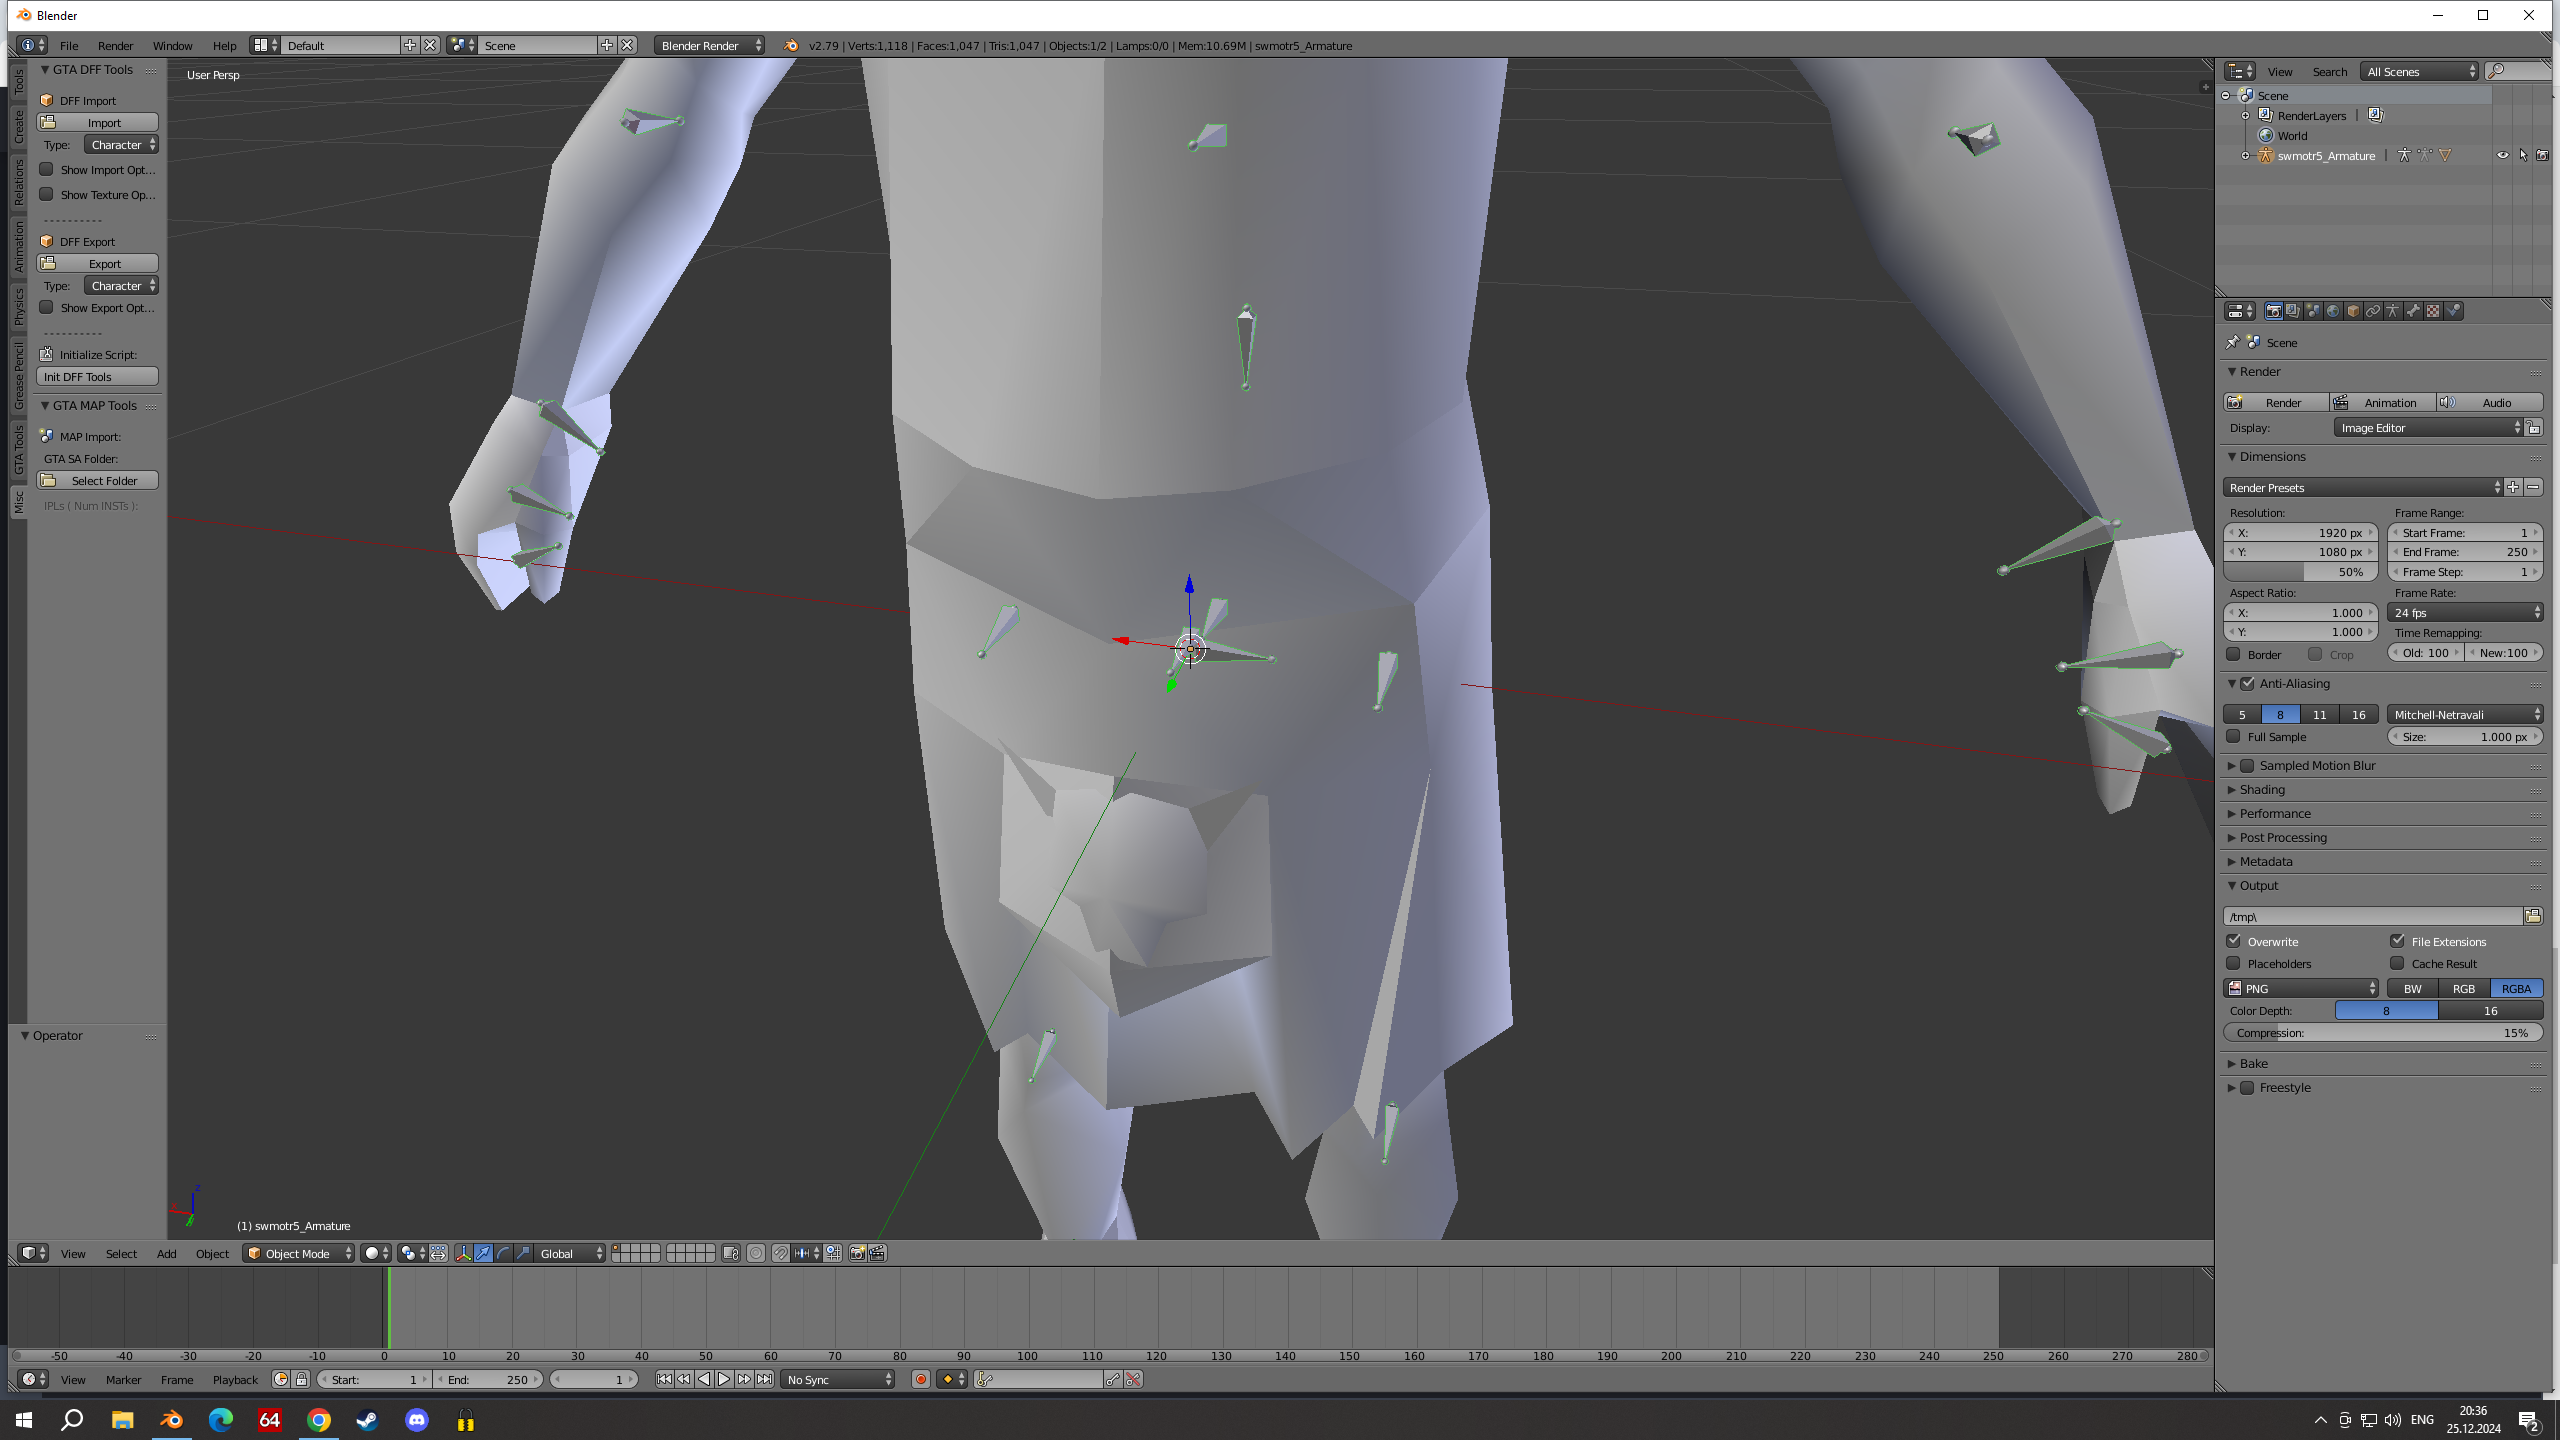Open the World properties tab icon

2333,311
